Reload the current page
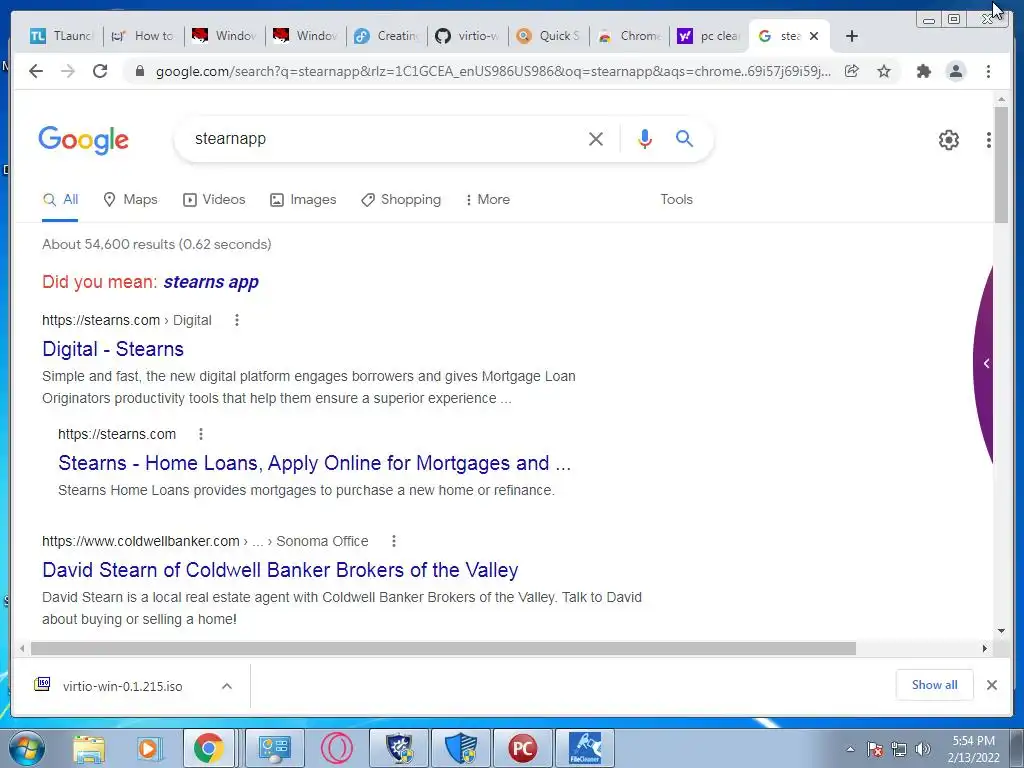 100,71
